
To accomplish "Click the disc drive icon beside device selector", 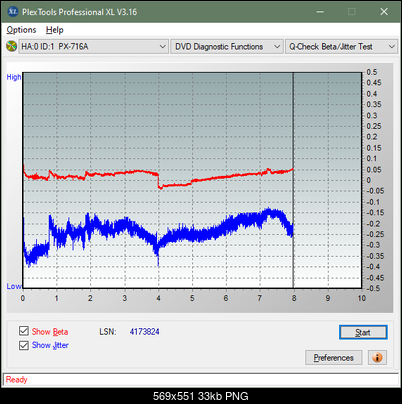I will [x=11, y=46].
